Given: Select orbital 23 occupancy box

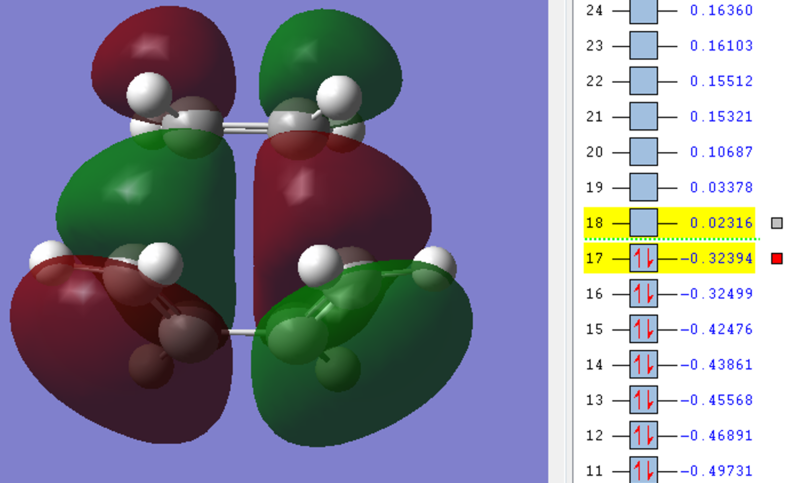Looking at the screenshot, I should (x=643, y=46).
